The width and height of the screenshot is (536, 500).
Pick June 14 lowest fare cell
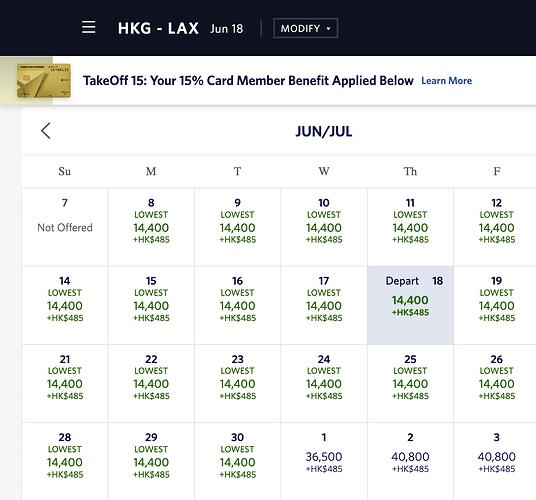click(x=65, y=305)
